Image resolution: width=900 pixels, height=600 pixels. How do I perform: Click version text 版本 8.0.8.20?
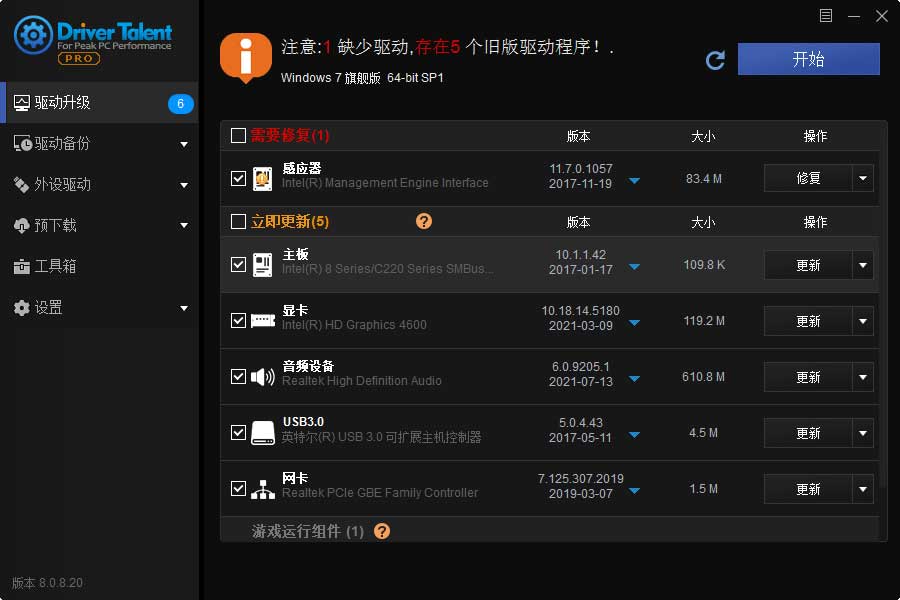[48, 583]
